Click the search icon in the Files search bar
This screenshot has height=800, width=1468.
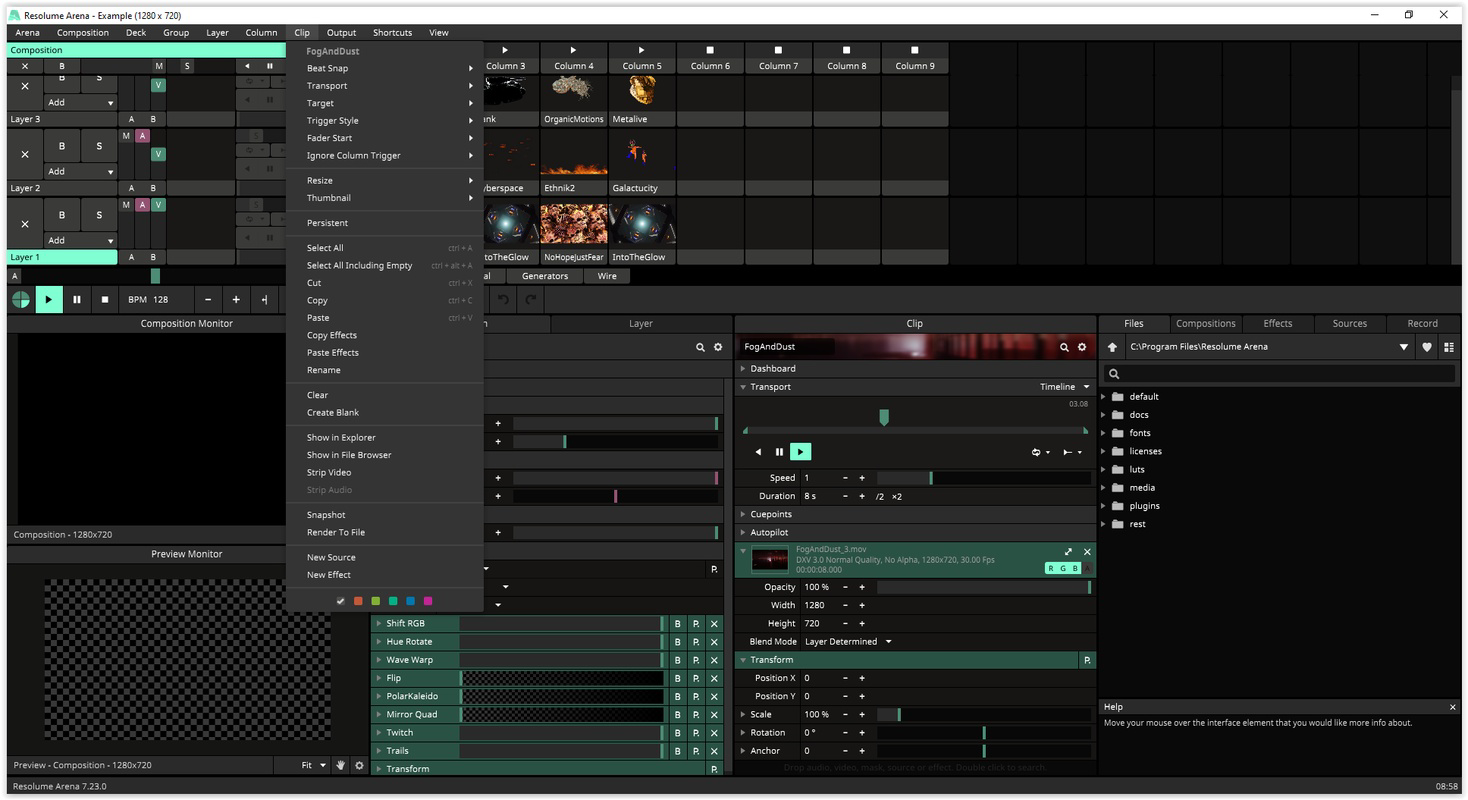pos(1114,373)
